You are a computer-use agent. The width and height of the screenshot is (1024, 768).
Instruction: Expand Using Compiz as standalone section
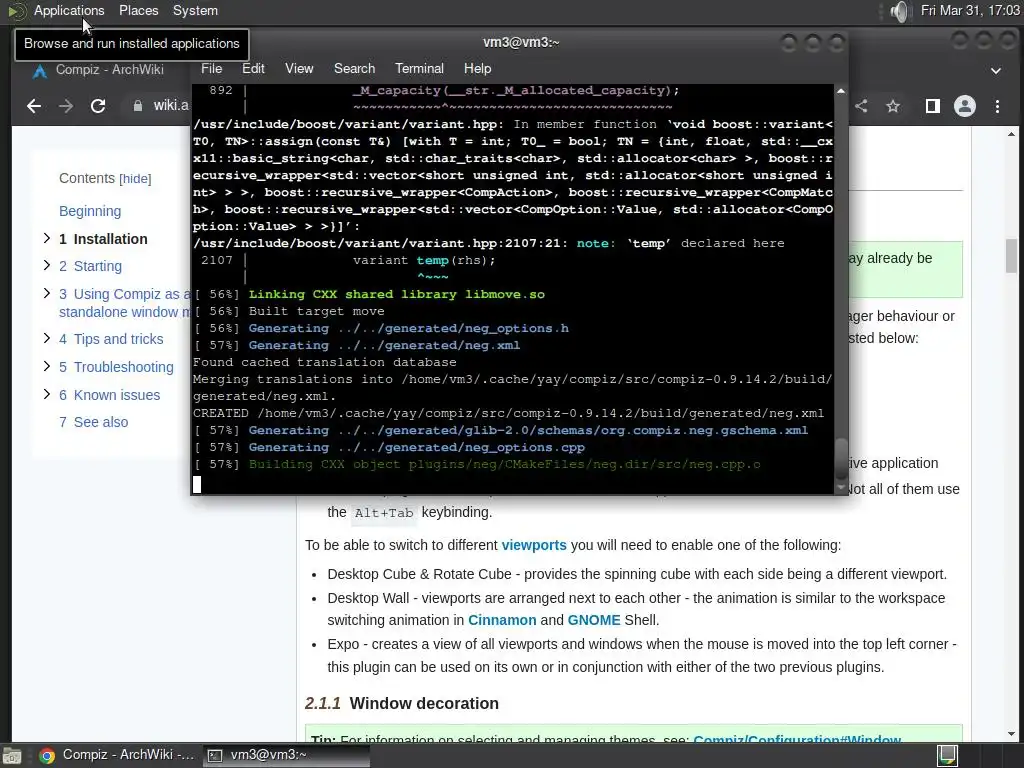[46, 293]
